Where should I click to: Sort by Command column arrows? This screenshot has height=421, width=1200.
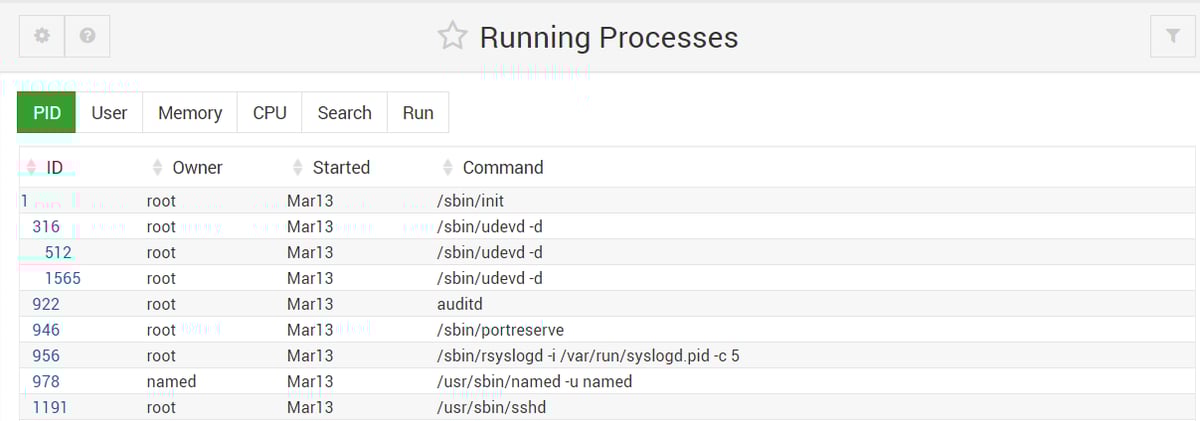(447, 167)
